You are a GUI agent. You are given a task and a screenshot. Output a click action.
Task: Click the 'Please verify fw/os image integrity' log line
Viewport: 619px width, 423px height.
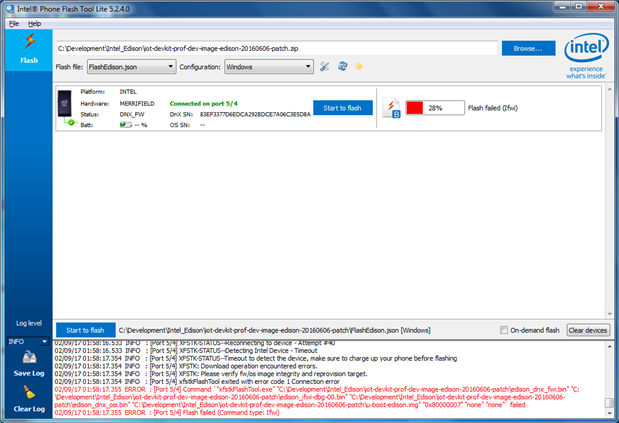(211, 374)
